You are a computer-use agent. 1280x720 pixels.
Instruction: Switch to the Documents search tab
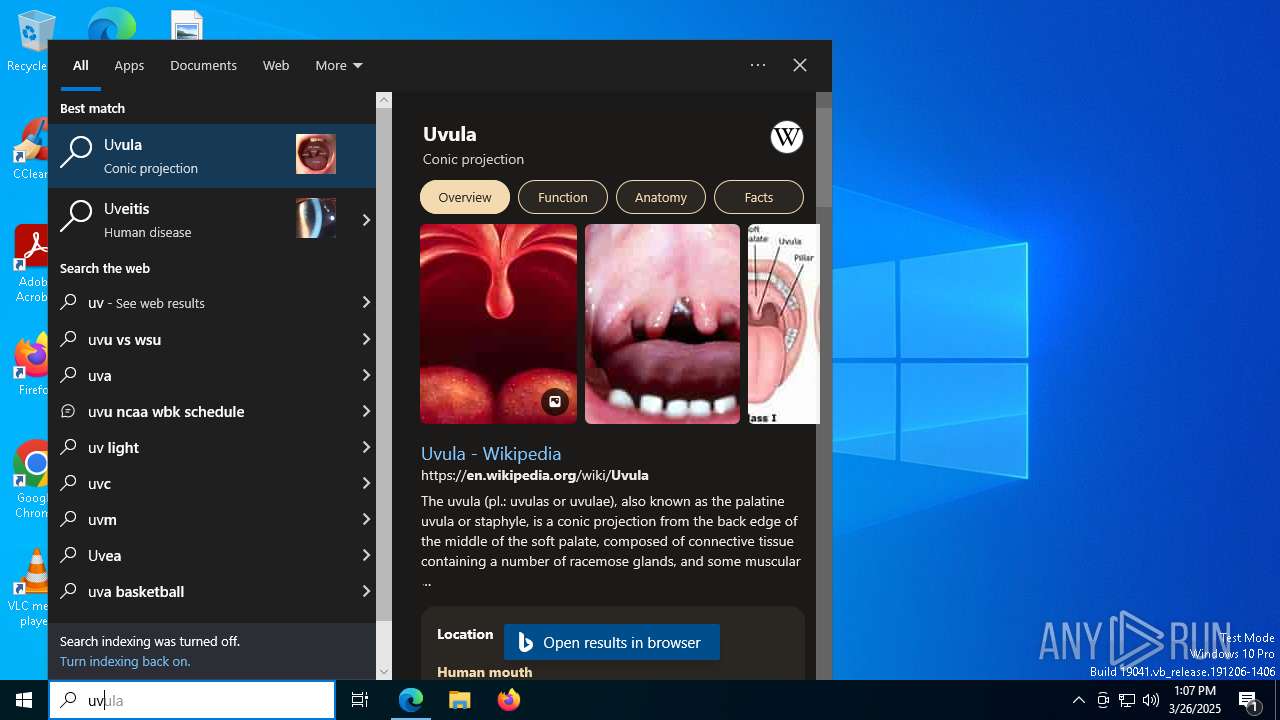pyautogui.click(x=203, y=65)
